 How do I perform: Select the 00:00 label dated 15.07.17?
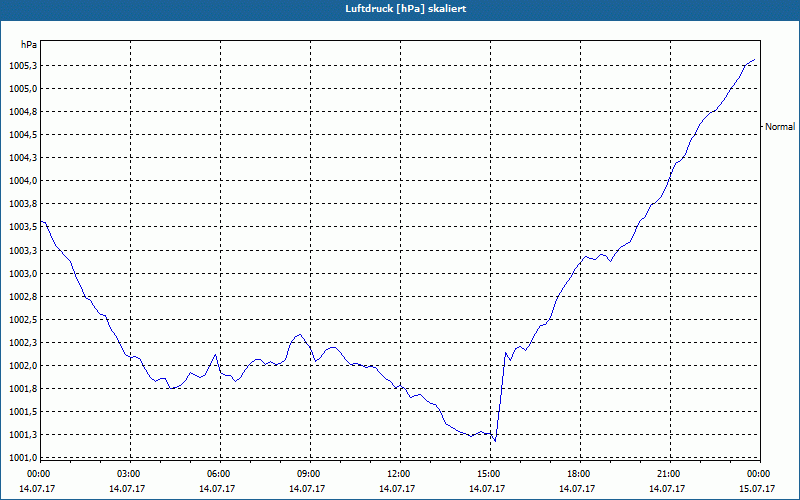coord(758,474)
